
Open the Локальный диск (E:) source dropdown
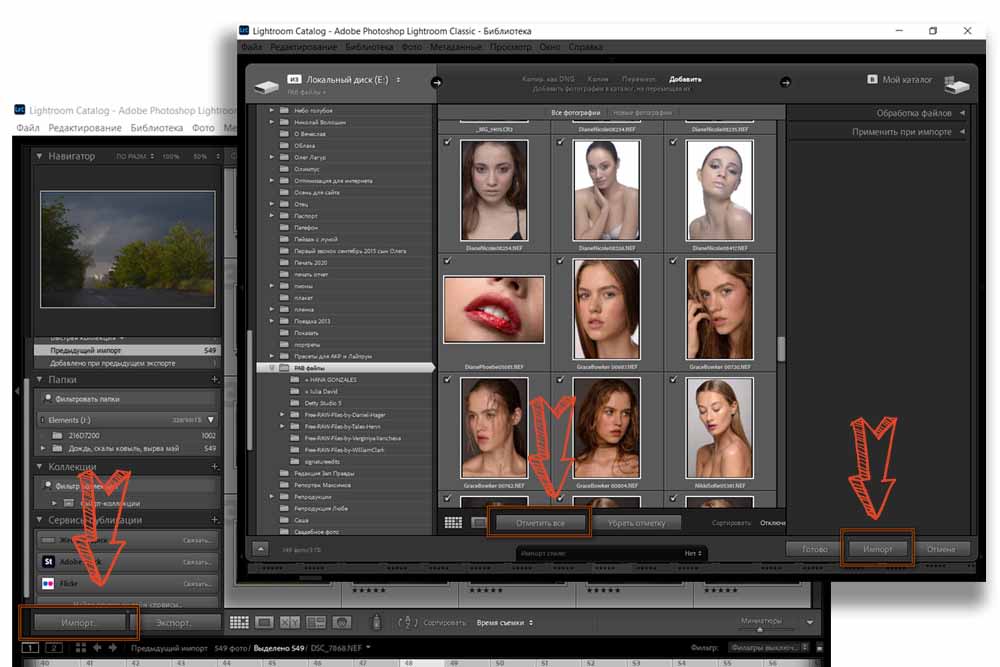click(347, 80)
